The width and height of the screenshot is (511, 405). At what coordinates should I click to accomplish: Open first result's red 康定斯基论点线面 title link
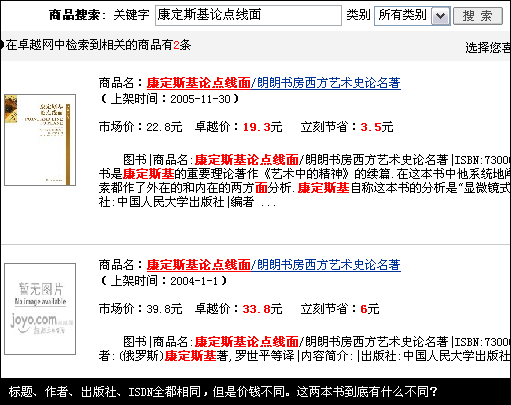point(199,83)
